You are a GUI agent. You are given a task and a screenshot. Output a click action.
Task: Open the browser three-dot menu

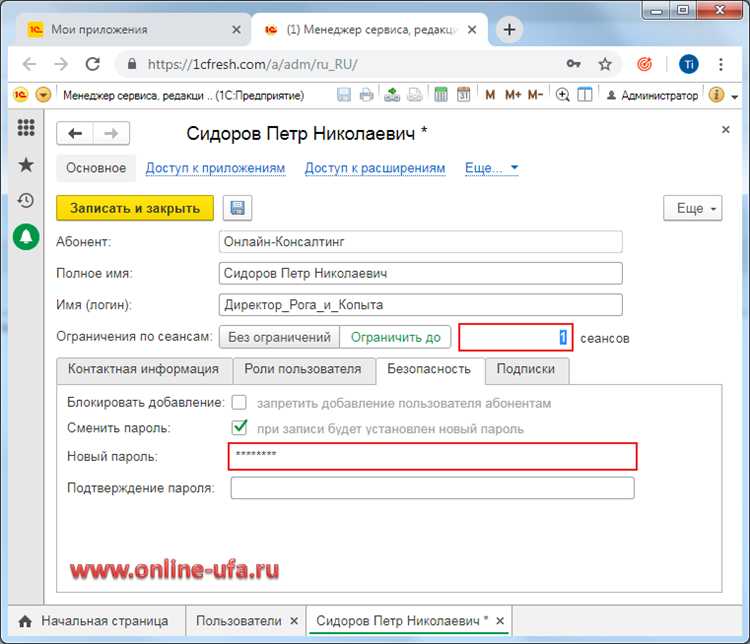point(720,64)
